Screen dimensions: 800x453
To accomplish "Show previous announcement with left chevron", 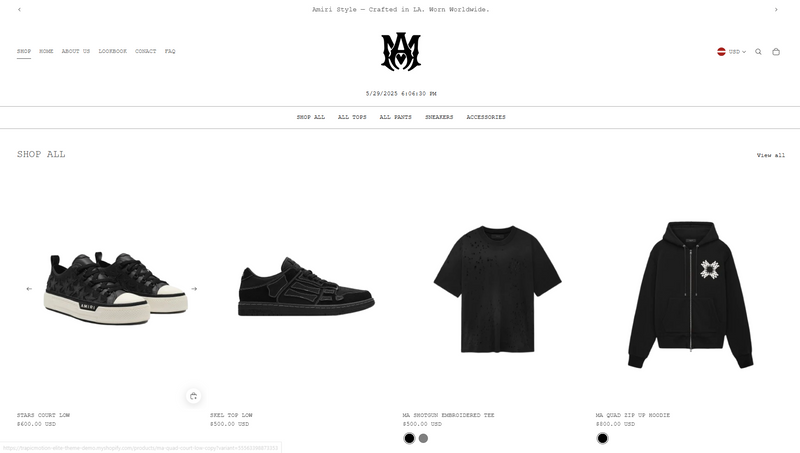I will (x=19, y=9).
